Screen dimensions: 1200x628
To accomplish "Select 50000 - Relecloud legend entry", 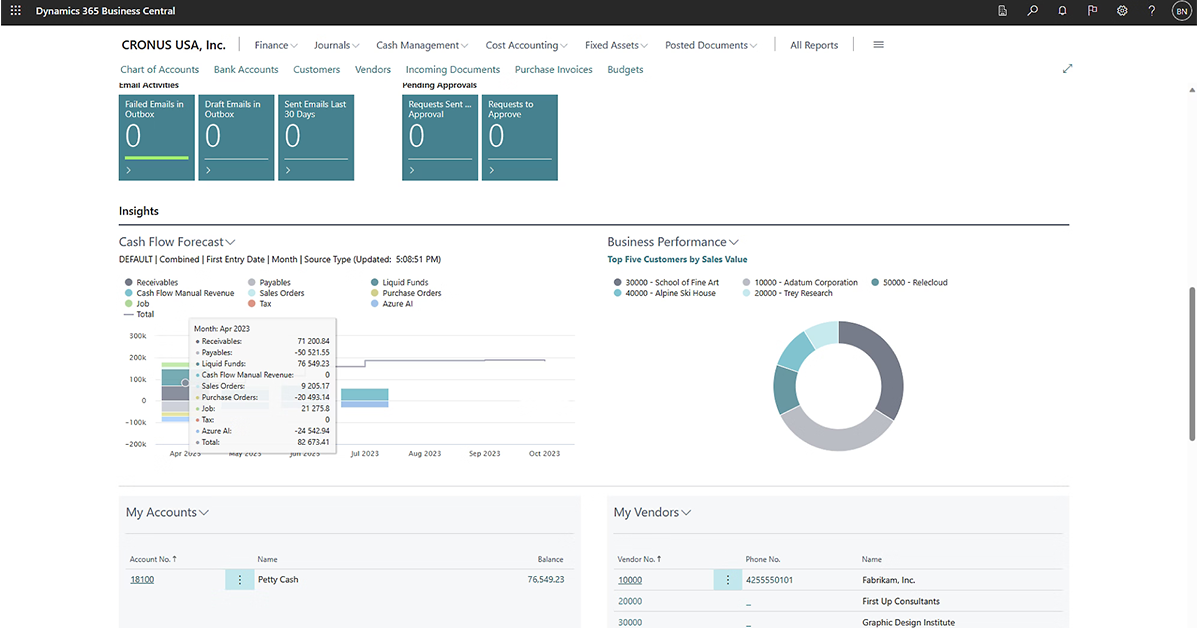I will (x=909, y=283).
